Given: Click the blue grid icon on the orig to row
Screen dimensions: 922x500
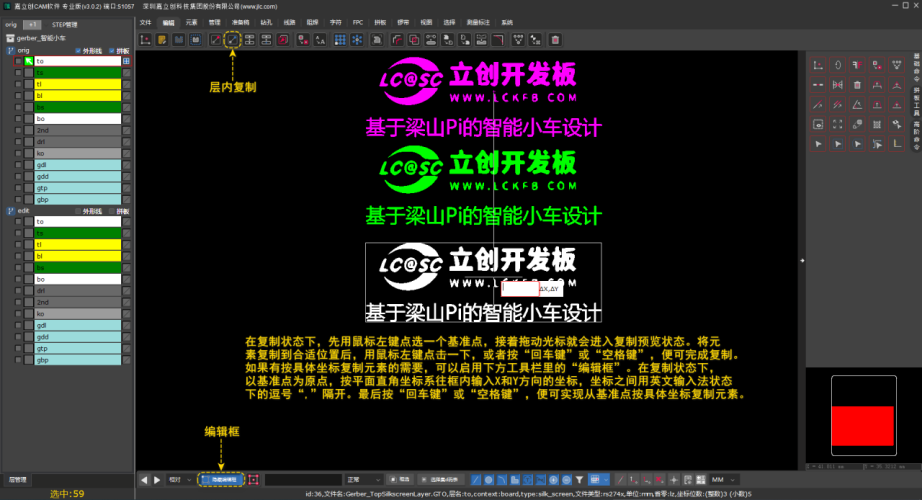Looking at the screenshot, I should point(126,61).
